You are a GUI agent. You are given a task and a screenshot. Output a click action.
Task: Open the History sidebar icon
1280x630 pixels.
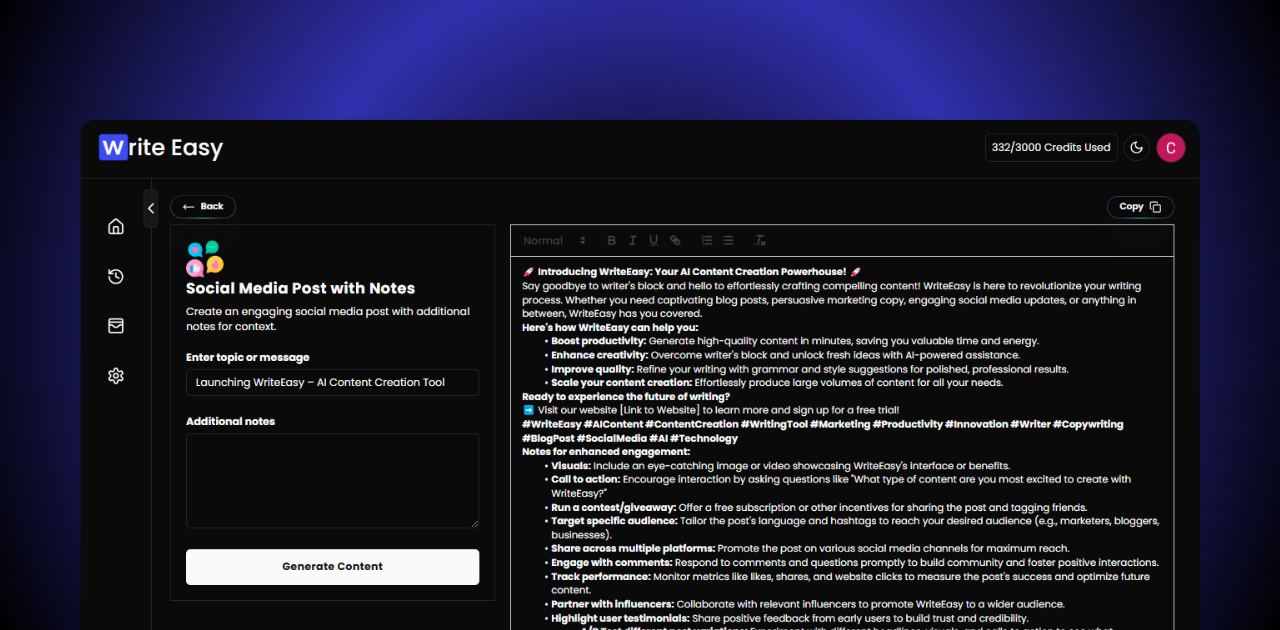coord(116,276)
